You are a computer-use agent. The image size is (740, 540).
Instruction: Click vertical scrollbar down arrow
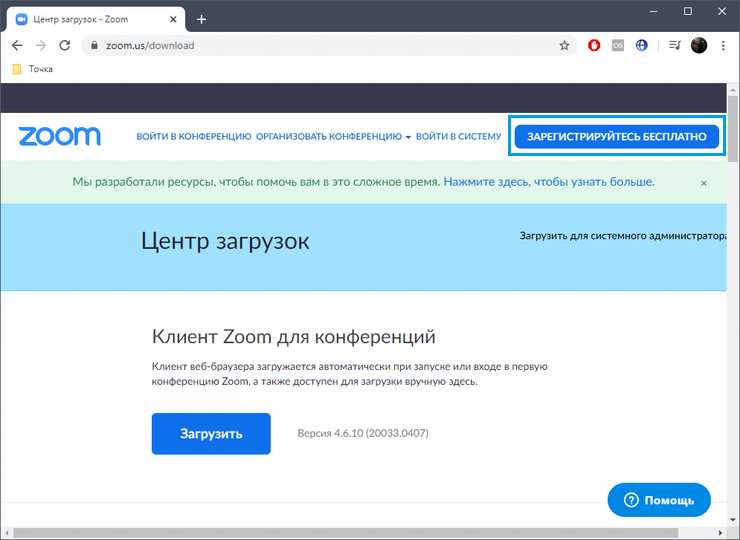click(732, 520)
